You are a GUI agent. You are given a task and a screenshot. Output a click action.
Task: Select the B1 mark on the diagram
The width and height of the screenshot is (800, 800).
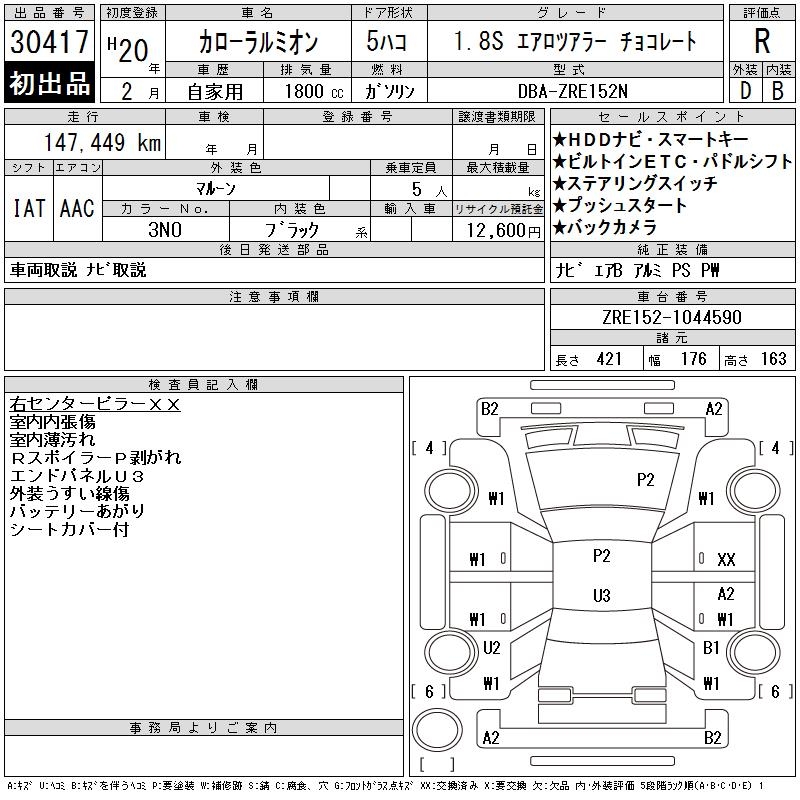pos(711,648)
